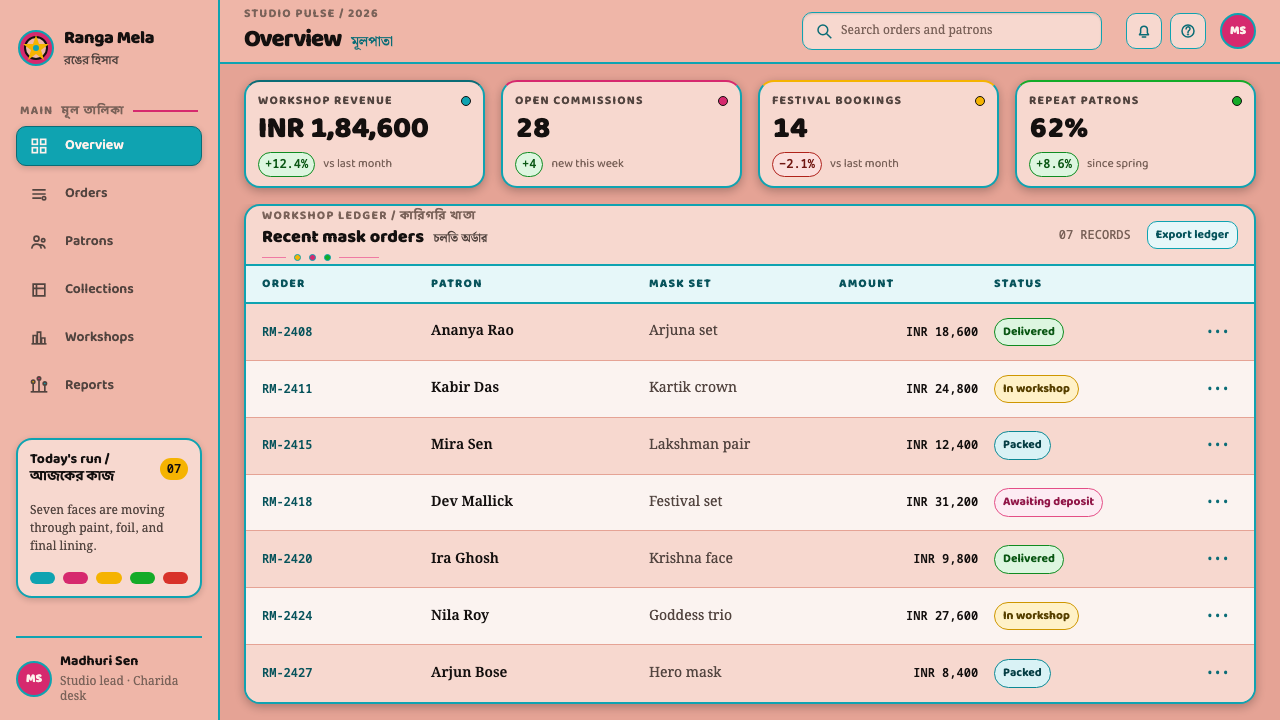
Task: Select the Overview sidebar item
Action: pyautogui.click(x=109, y=146)
